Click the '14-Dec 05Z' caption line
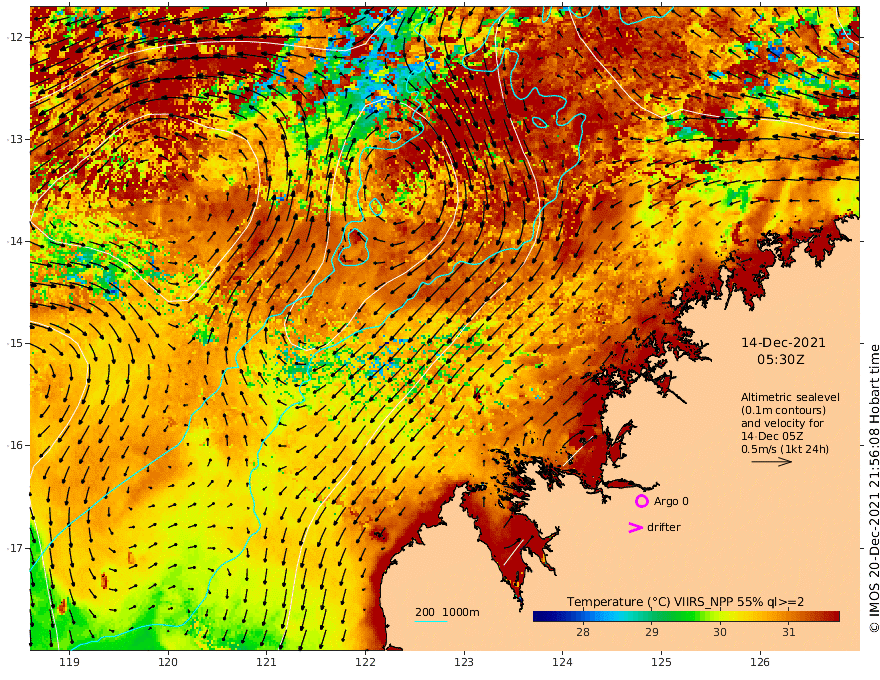 (x=772, y=436)
